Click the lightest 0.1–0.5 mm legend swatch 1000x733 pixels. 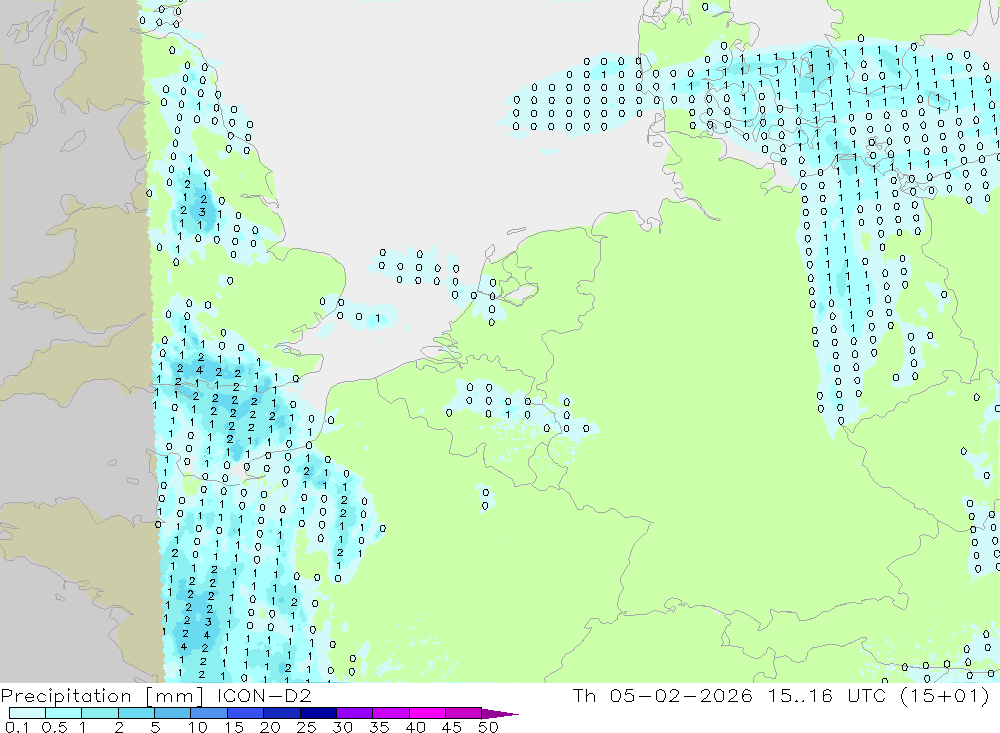pos(27,713)
